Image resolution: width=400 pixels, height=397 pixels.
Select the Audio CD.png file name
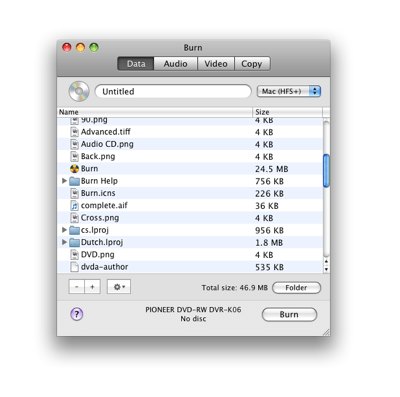(107, 144)
